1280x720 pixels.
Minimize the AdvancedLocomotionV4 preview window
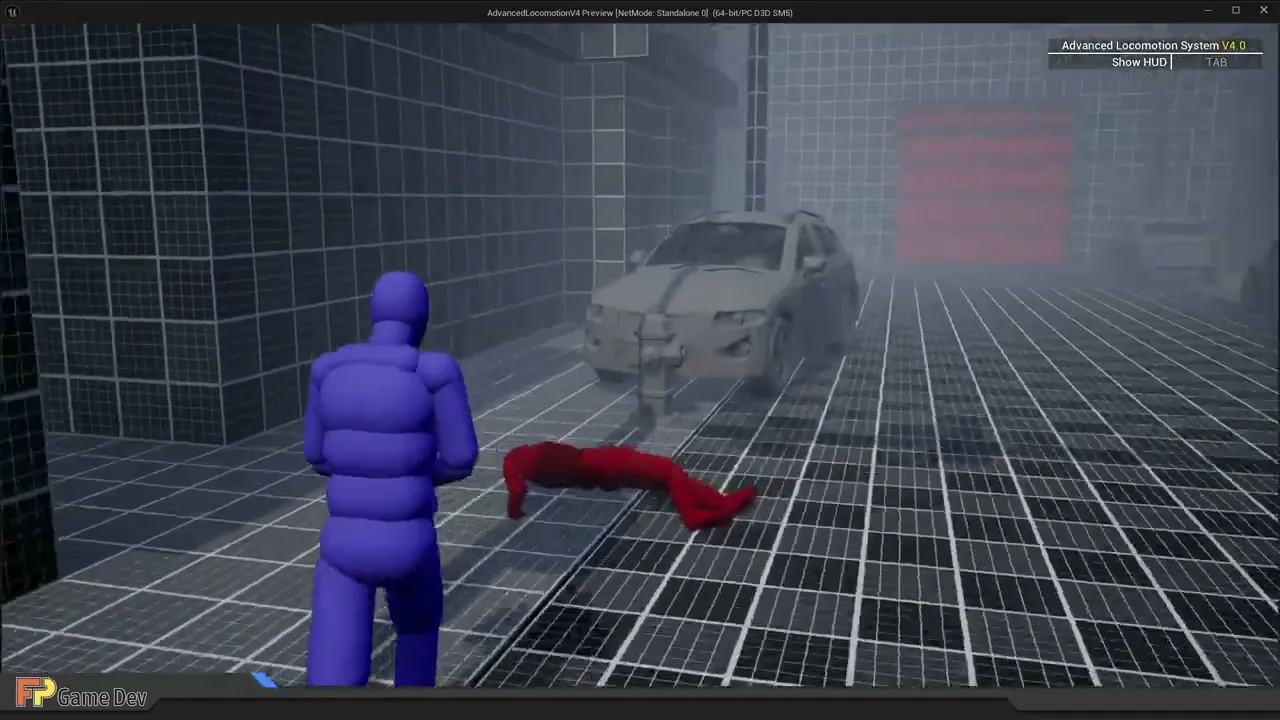pos(1208,11)
